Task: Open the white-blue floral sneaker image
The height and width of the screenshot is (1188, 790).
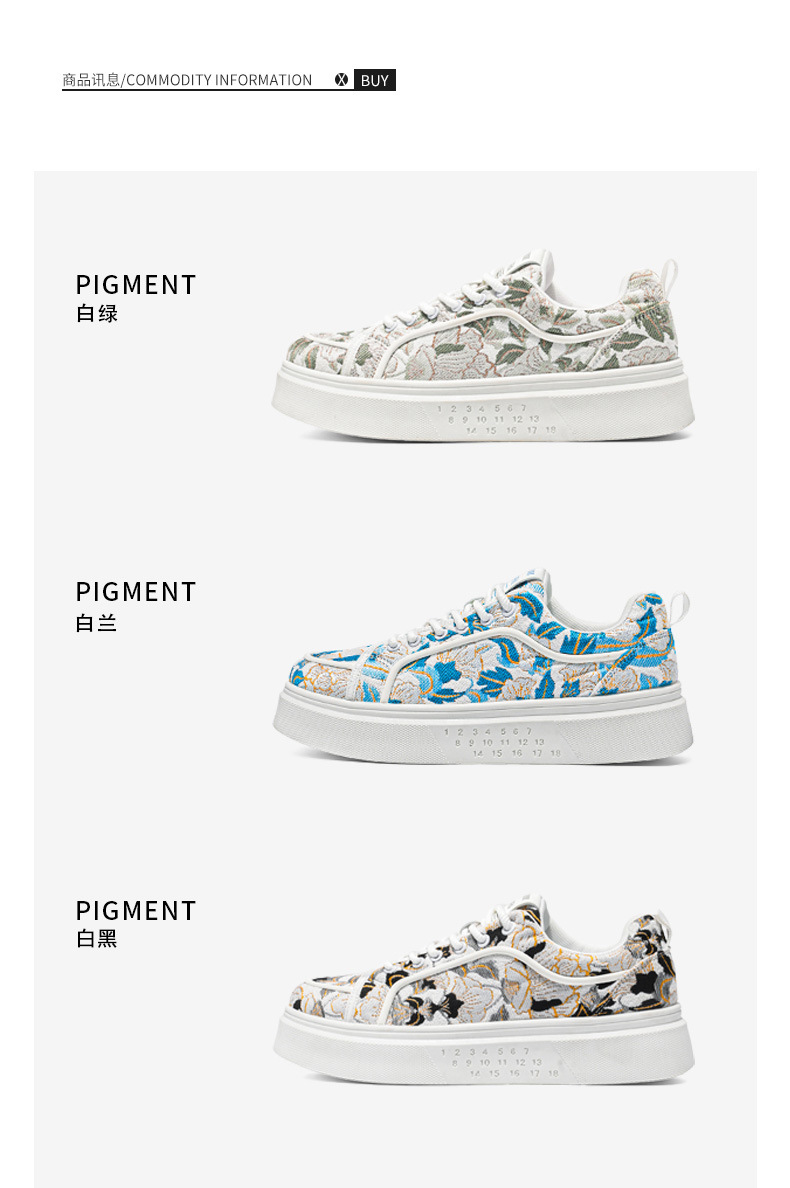Action: (482, 665)
